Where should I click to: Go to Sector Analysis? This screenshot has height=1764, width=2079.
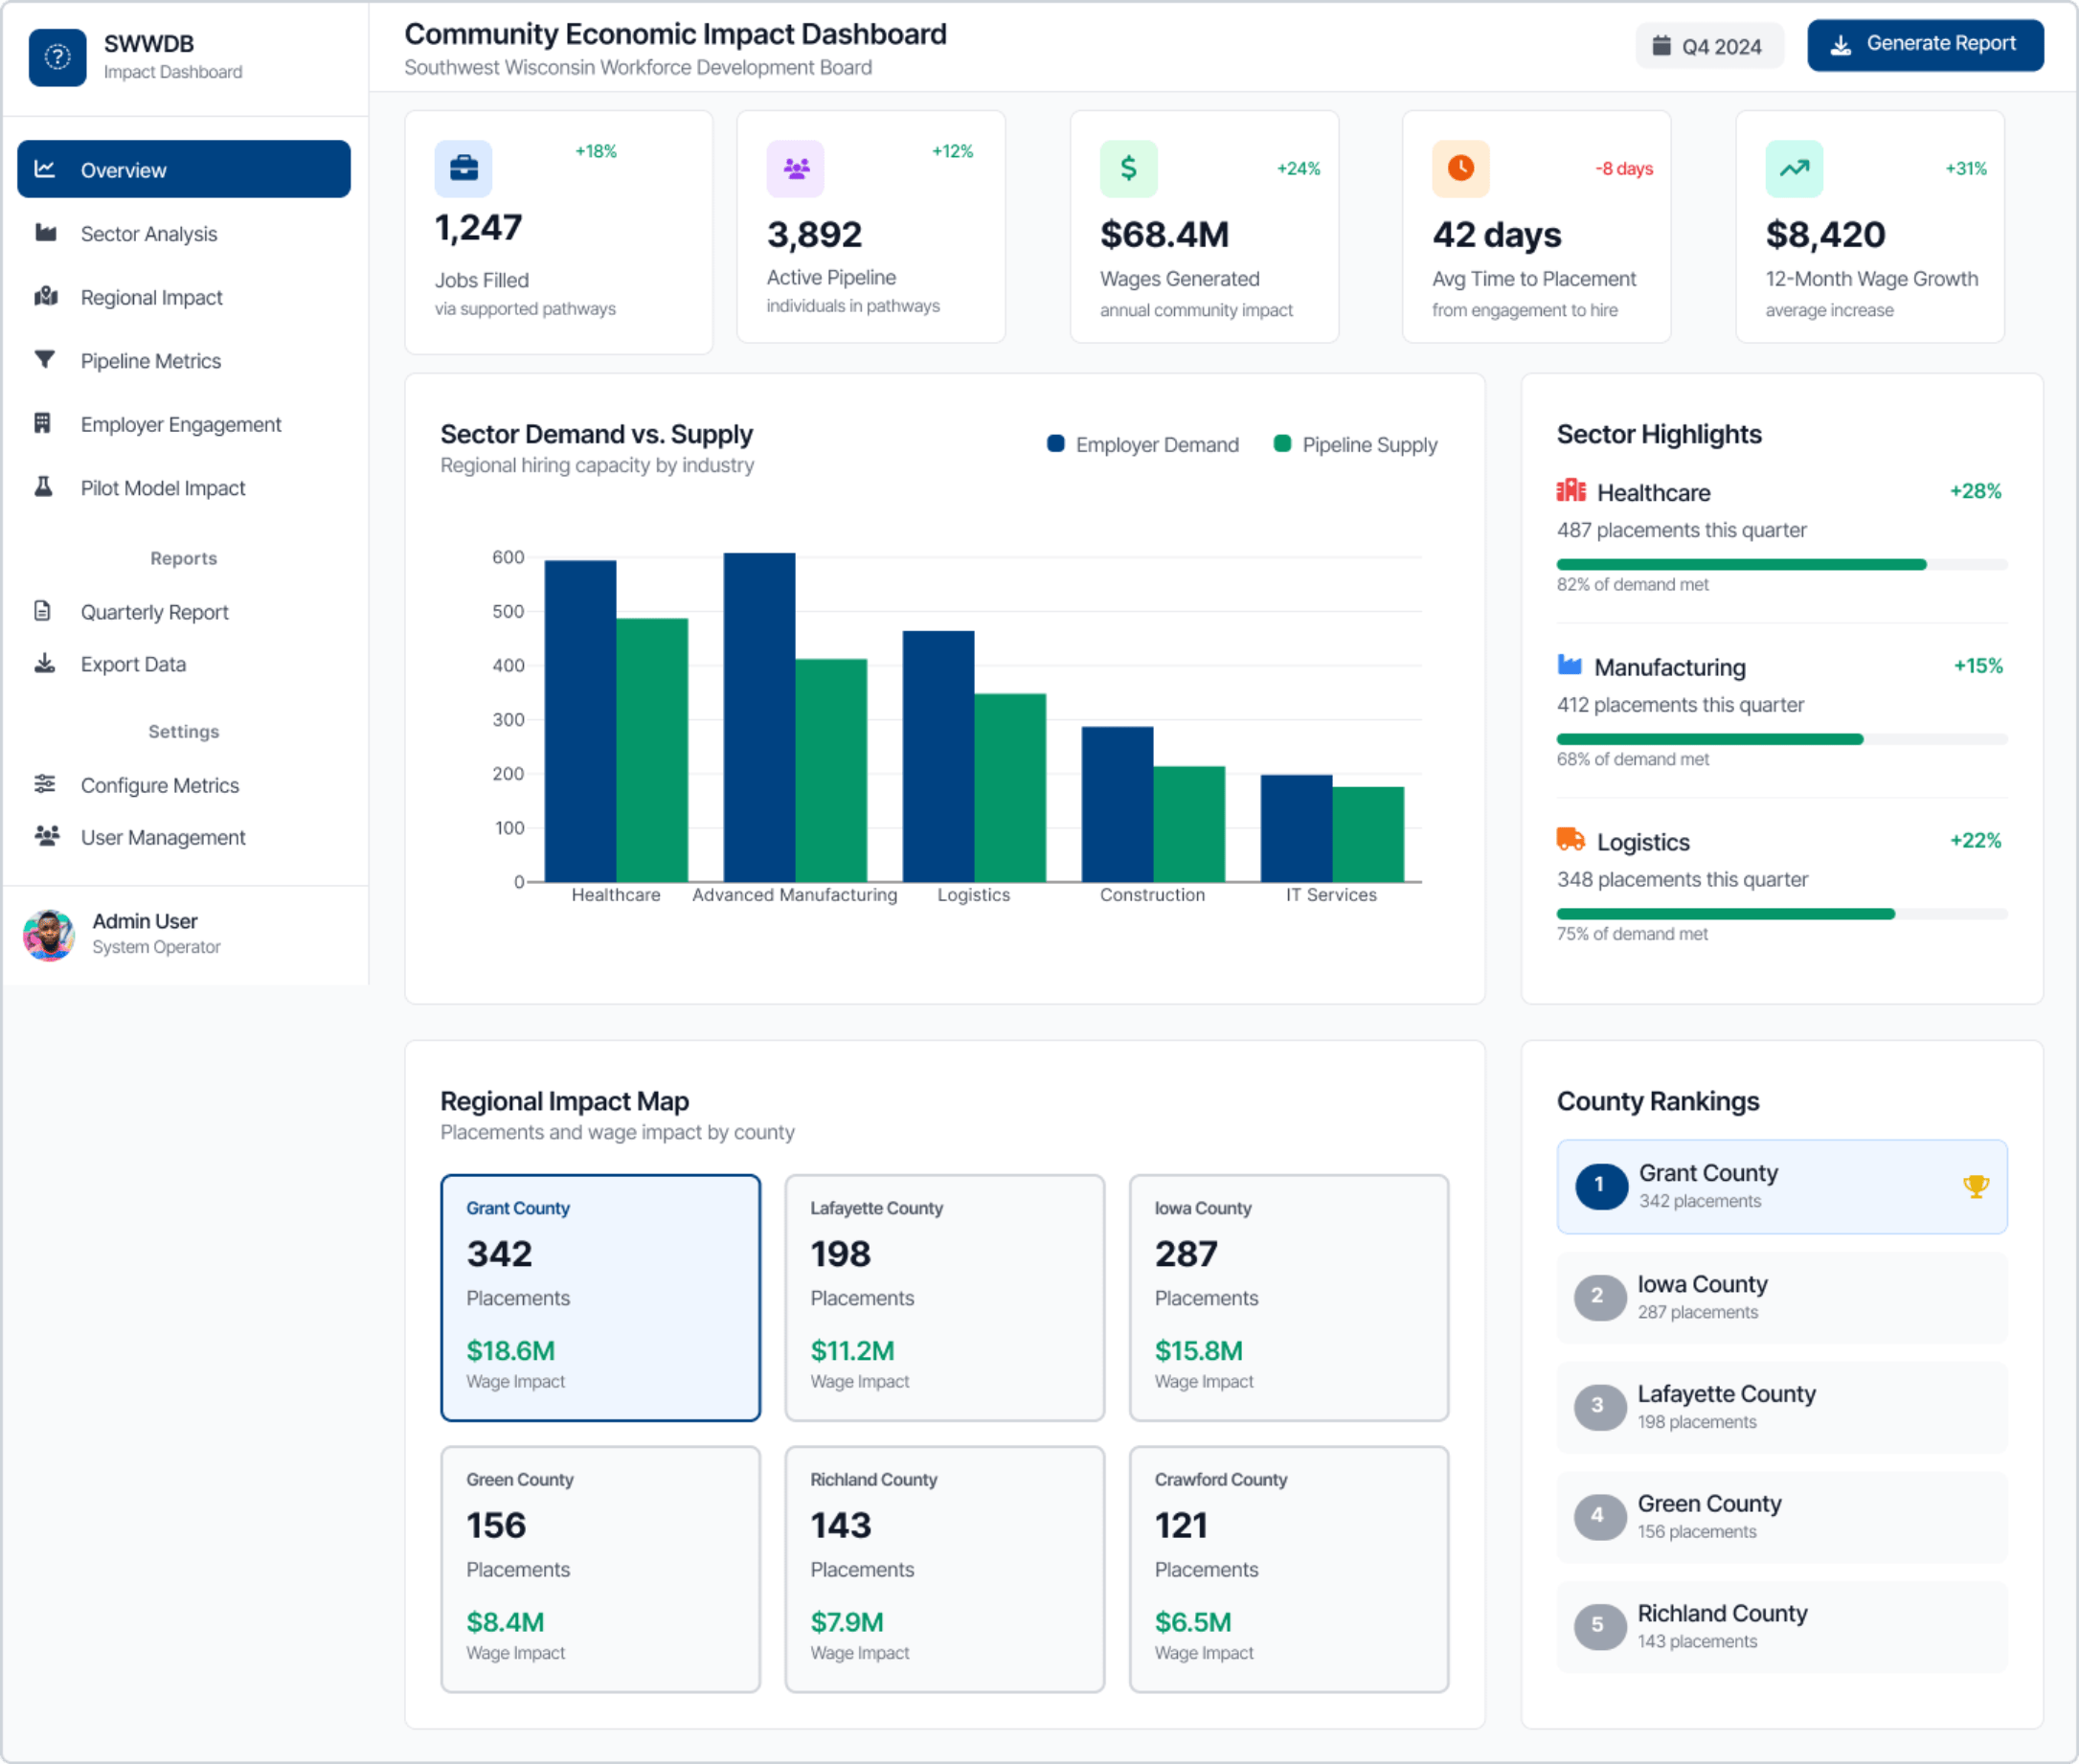pyautogui.click(x=184, y=233)
